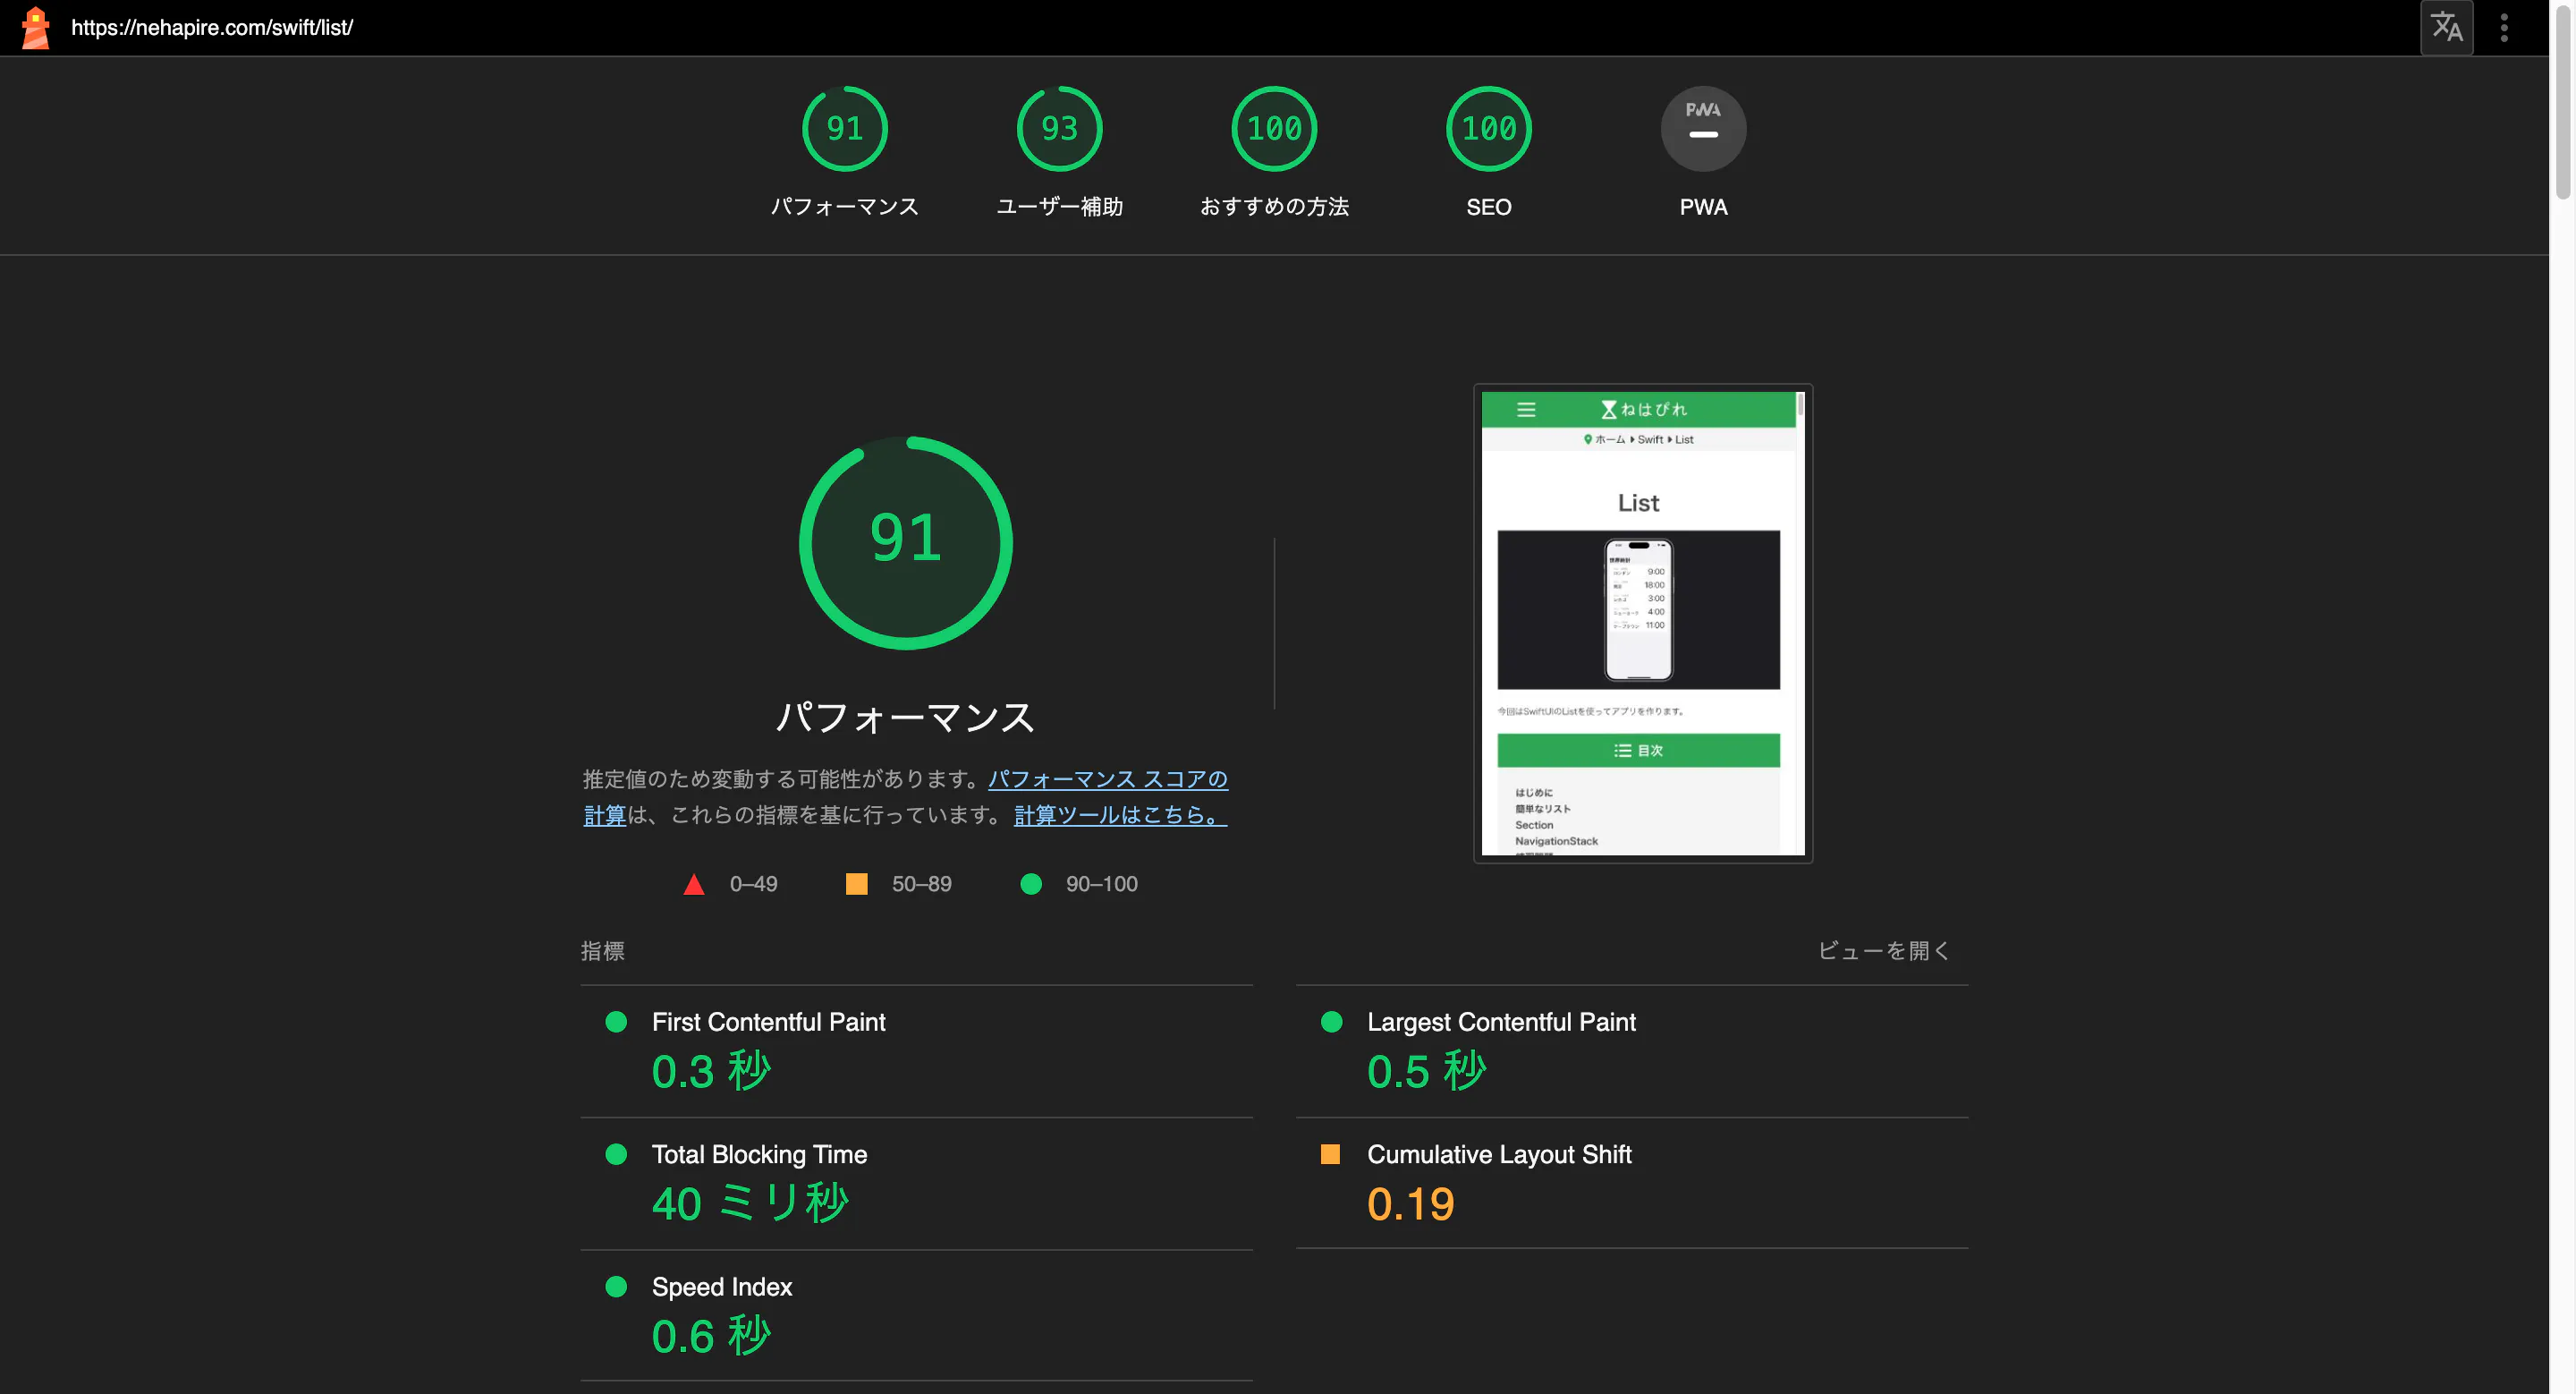Click the green circle indicator icon
This screenshot has width=2576, height=1394.
tap(1030, 882)
